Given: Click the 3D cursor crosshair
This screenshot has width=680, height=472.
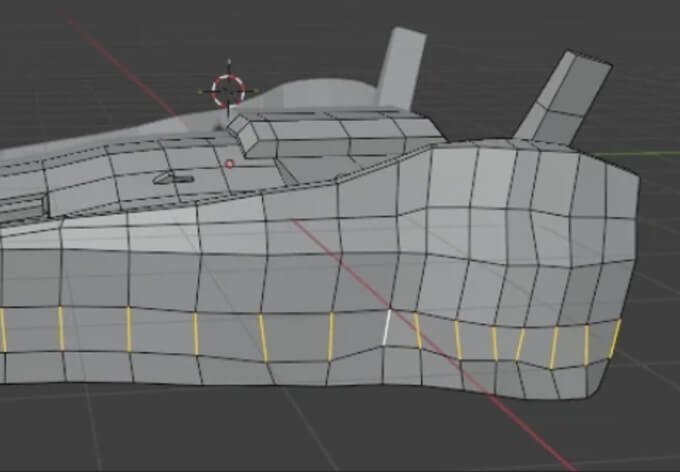Looking at the screenshot, I should 228,90.
